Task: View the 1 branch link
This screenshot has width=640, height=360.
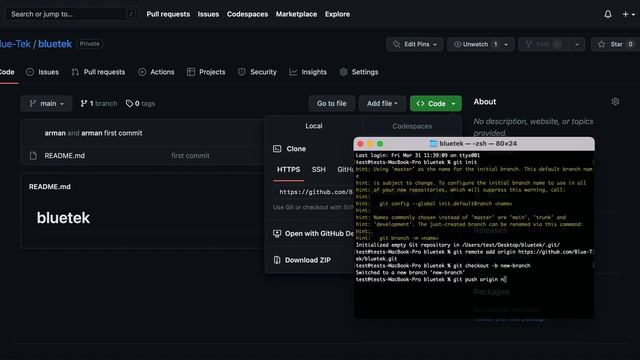Action: point(99,103)
